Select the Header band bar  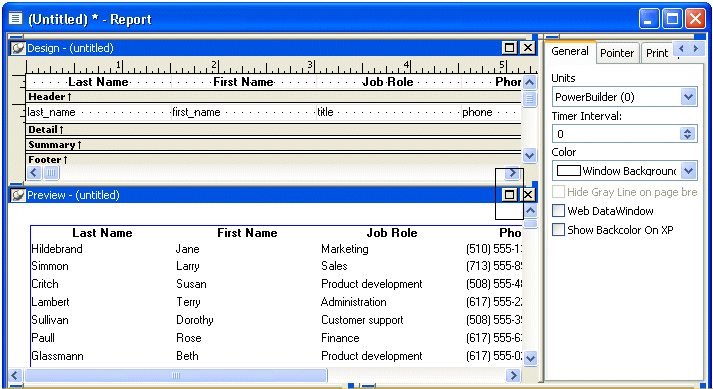click(274, 96)
